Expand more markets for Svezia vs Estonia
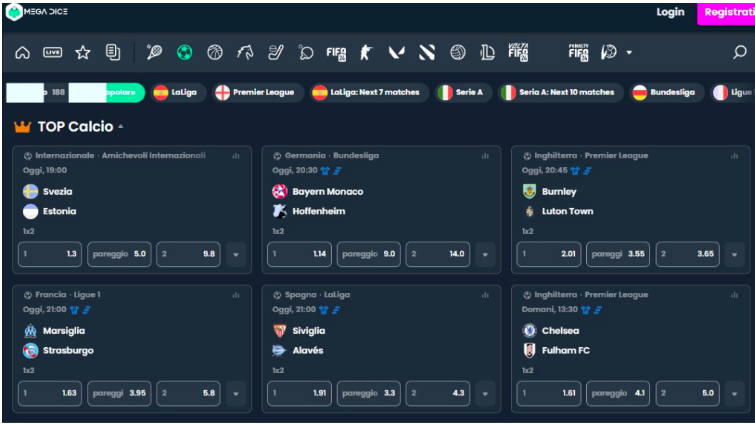755x424 pixels. click(x=236, y=254)
